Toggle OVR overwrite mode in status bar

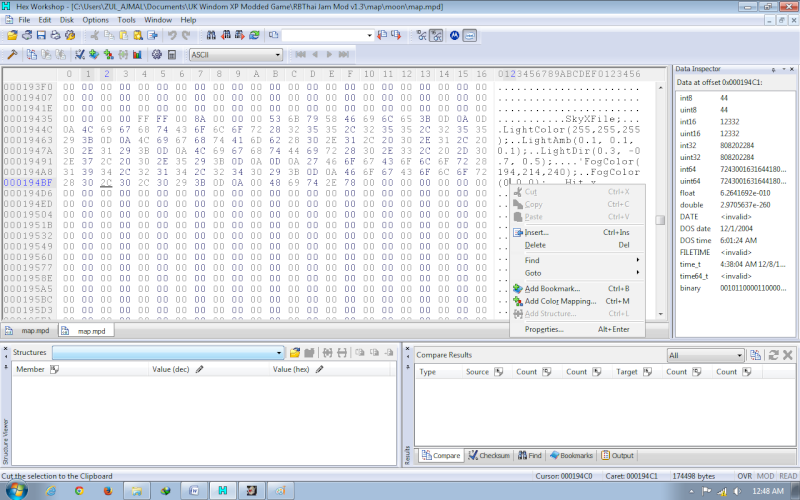[x=744, y=476]
